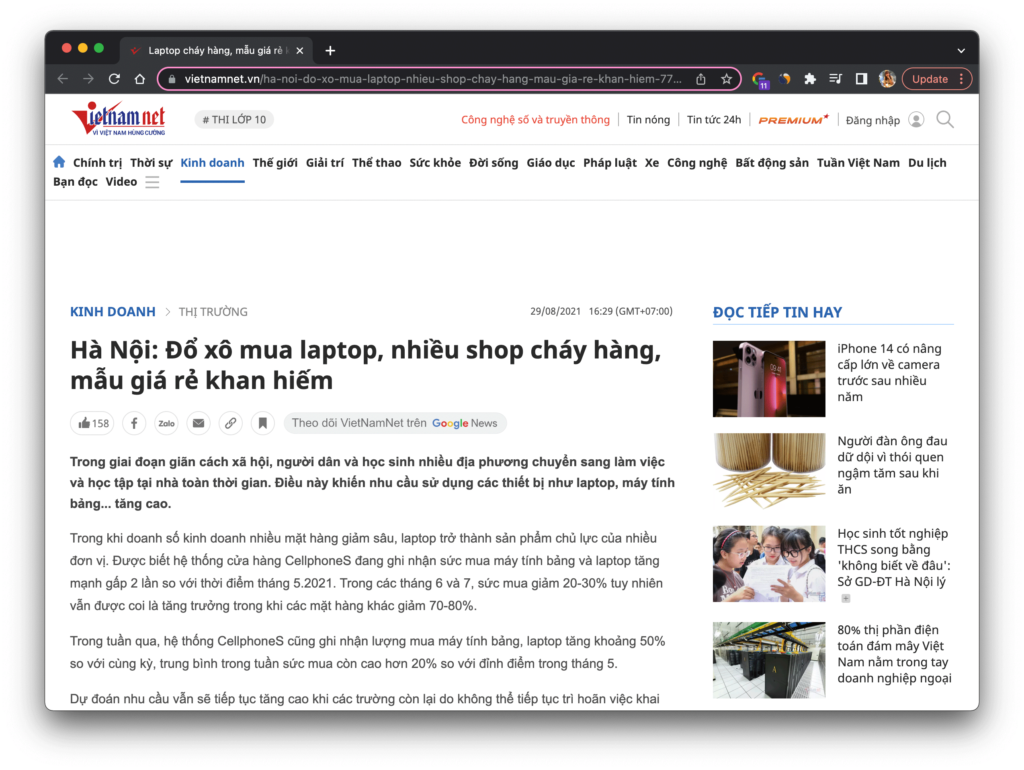Open the media playlist control icon
The width and height of the screenshot is (1024, 770).
click(835, 79)
